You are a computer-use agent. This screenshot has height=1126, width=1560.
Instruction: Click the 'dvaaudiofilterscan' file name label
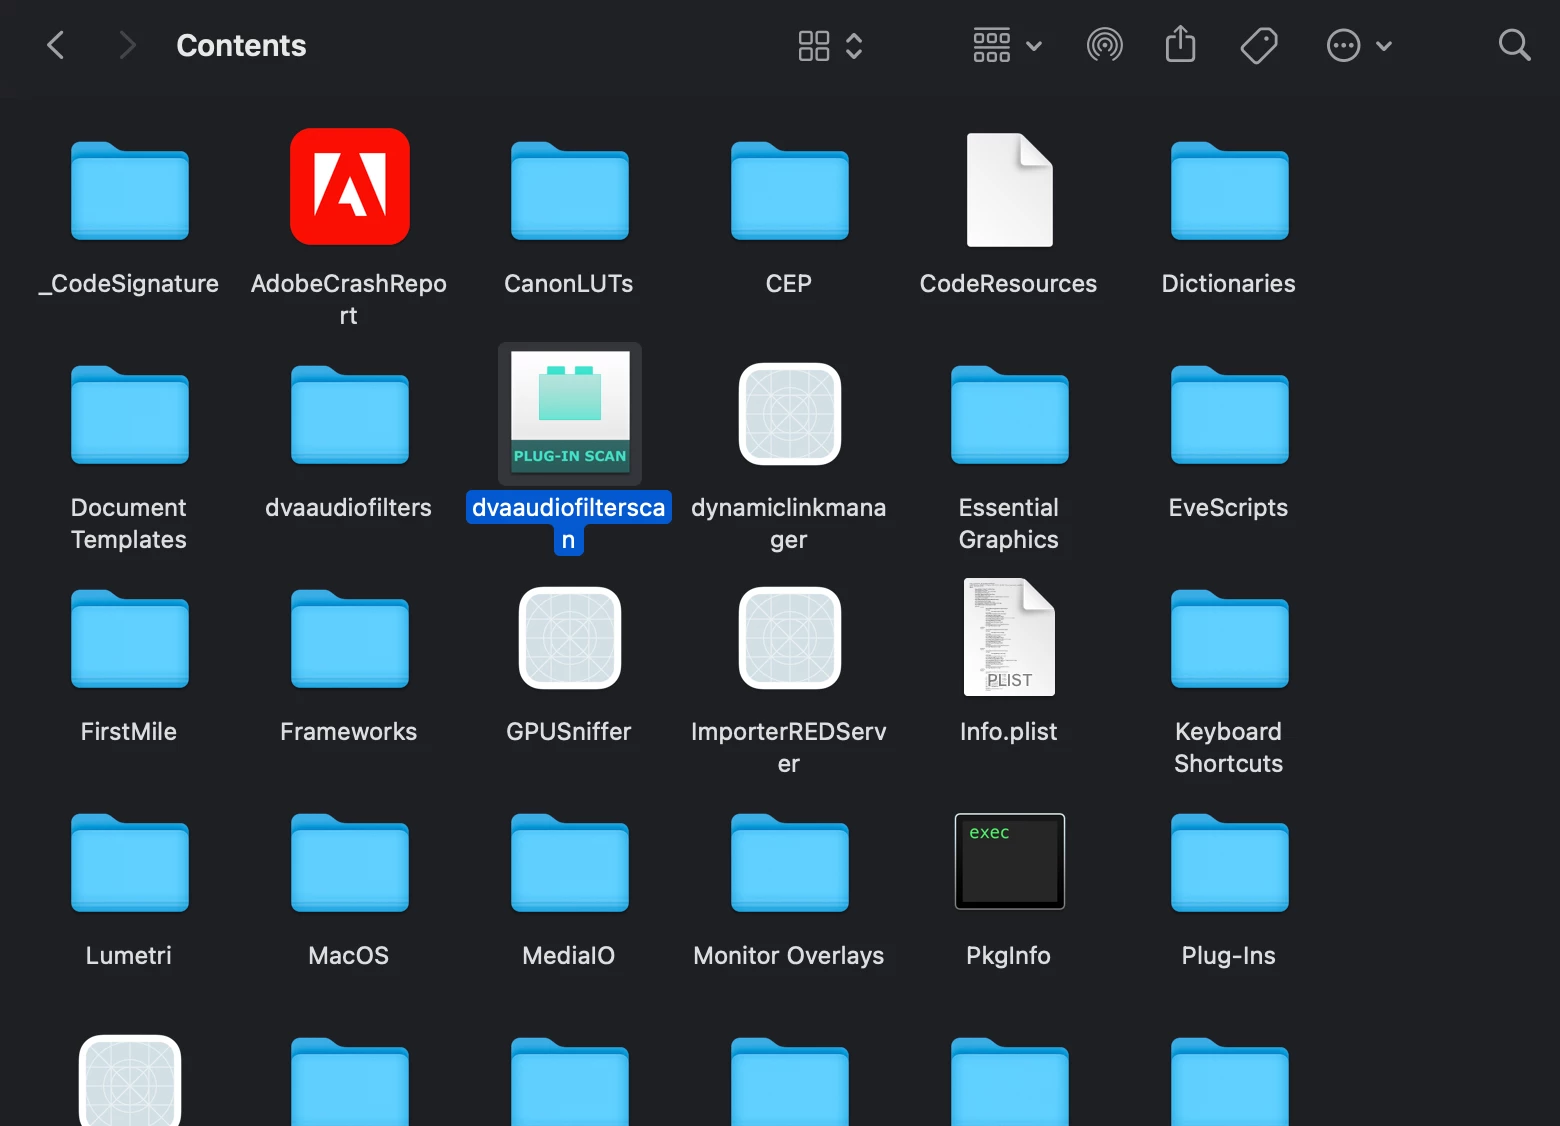click(569, 523)
